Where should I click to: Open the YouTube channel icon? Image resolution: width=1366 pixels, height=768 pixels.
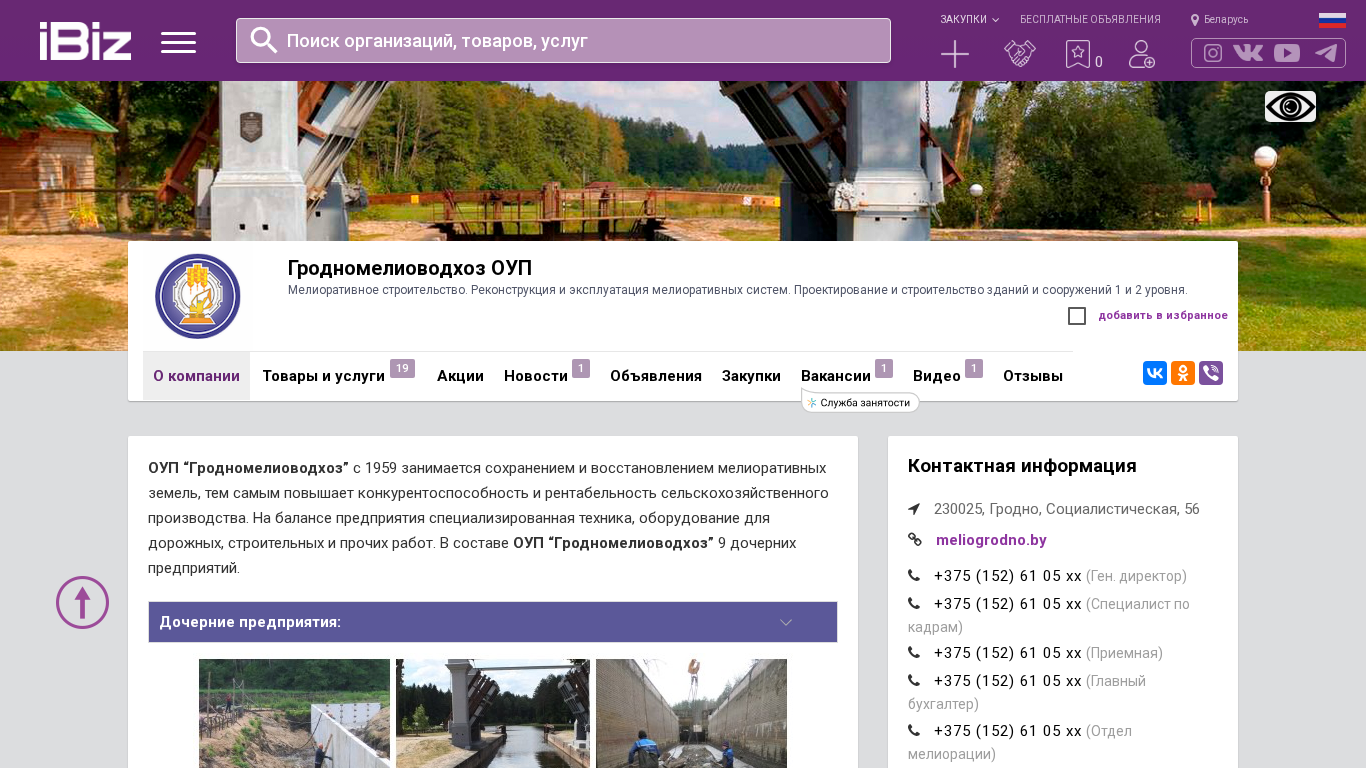point(1287,53)
